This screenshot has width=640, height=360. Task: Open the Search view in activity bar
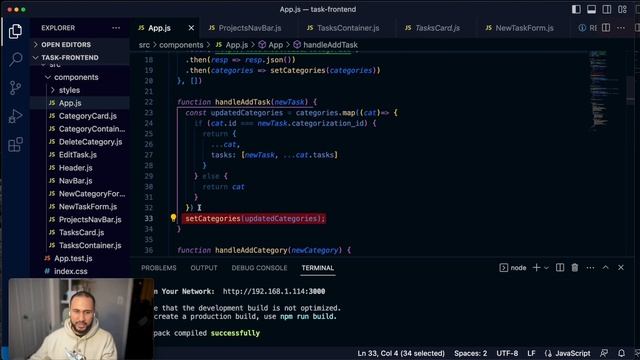(x=15, y=59)
